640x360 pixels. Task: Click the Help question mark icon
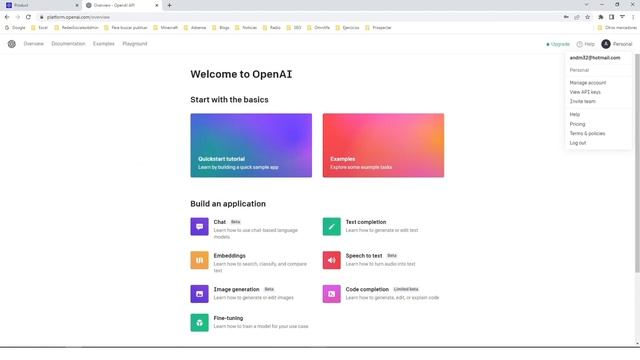pos(580,44)
